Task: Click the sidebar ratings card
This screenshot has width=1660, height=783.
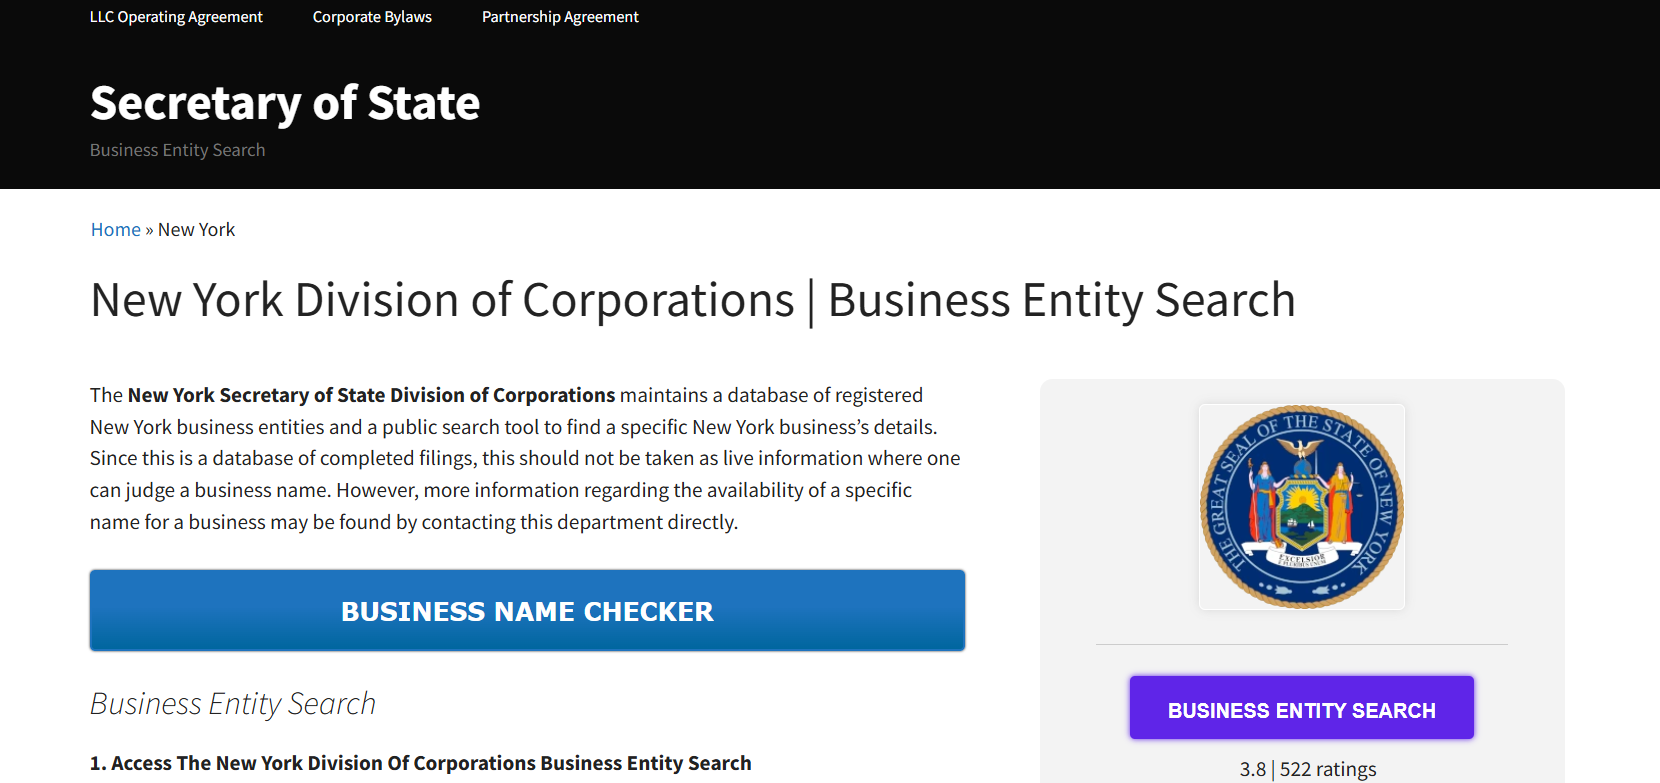Action: coord(1301,580)
